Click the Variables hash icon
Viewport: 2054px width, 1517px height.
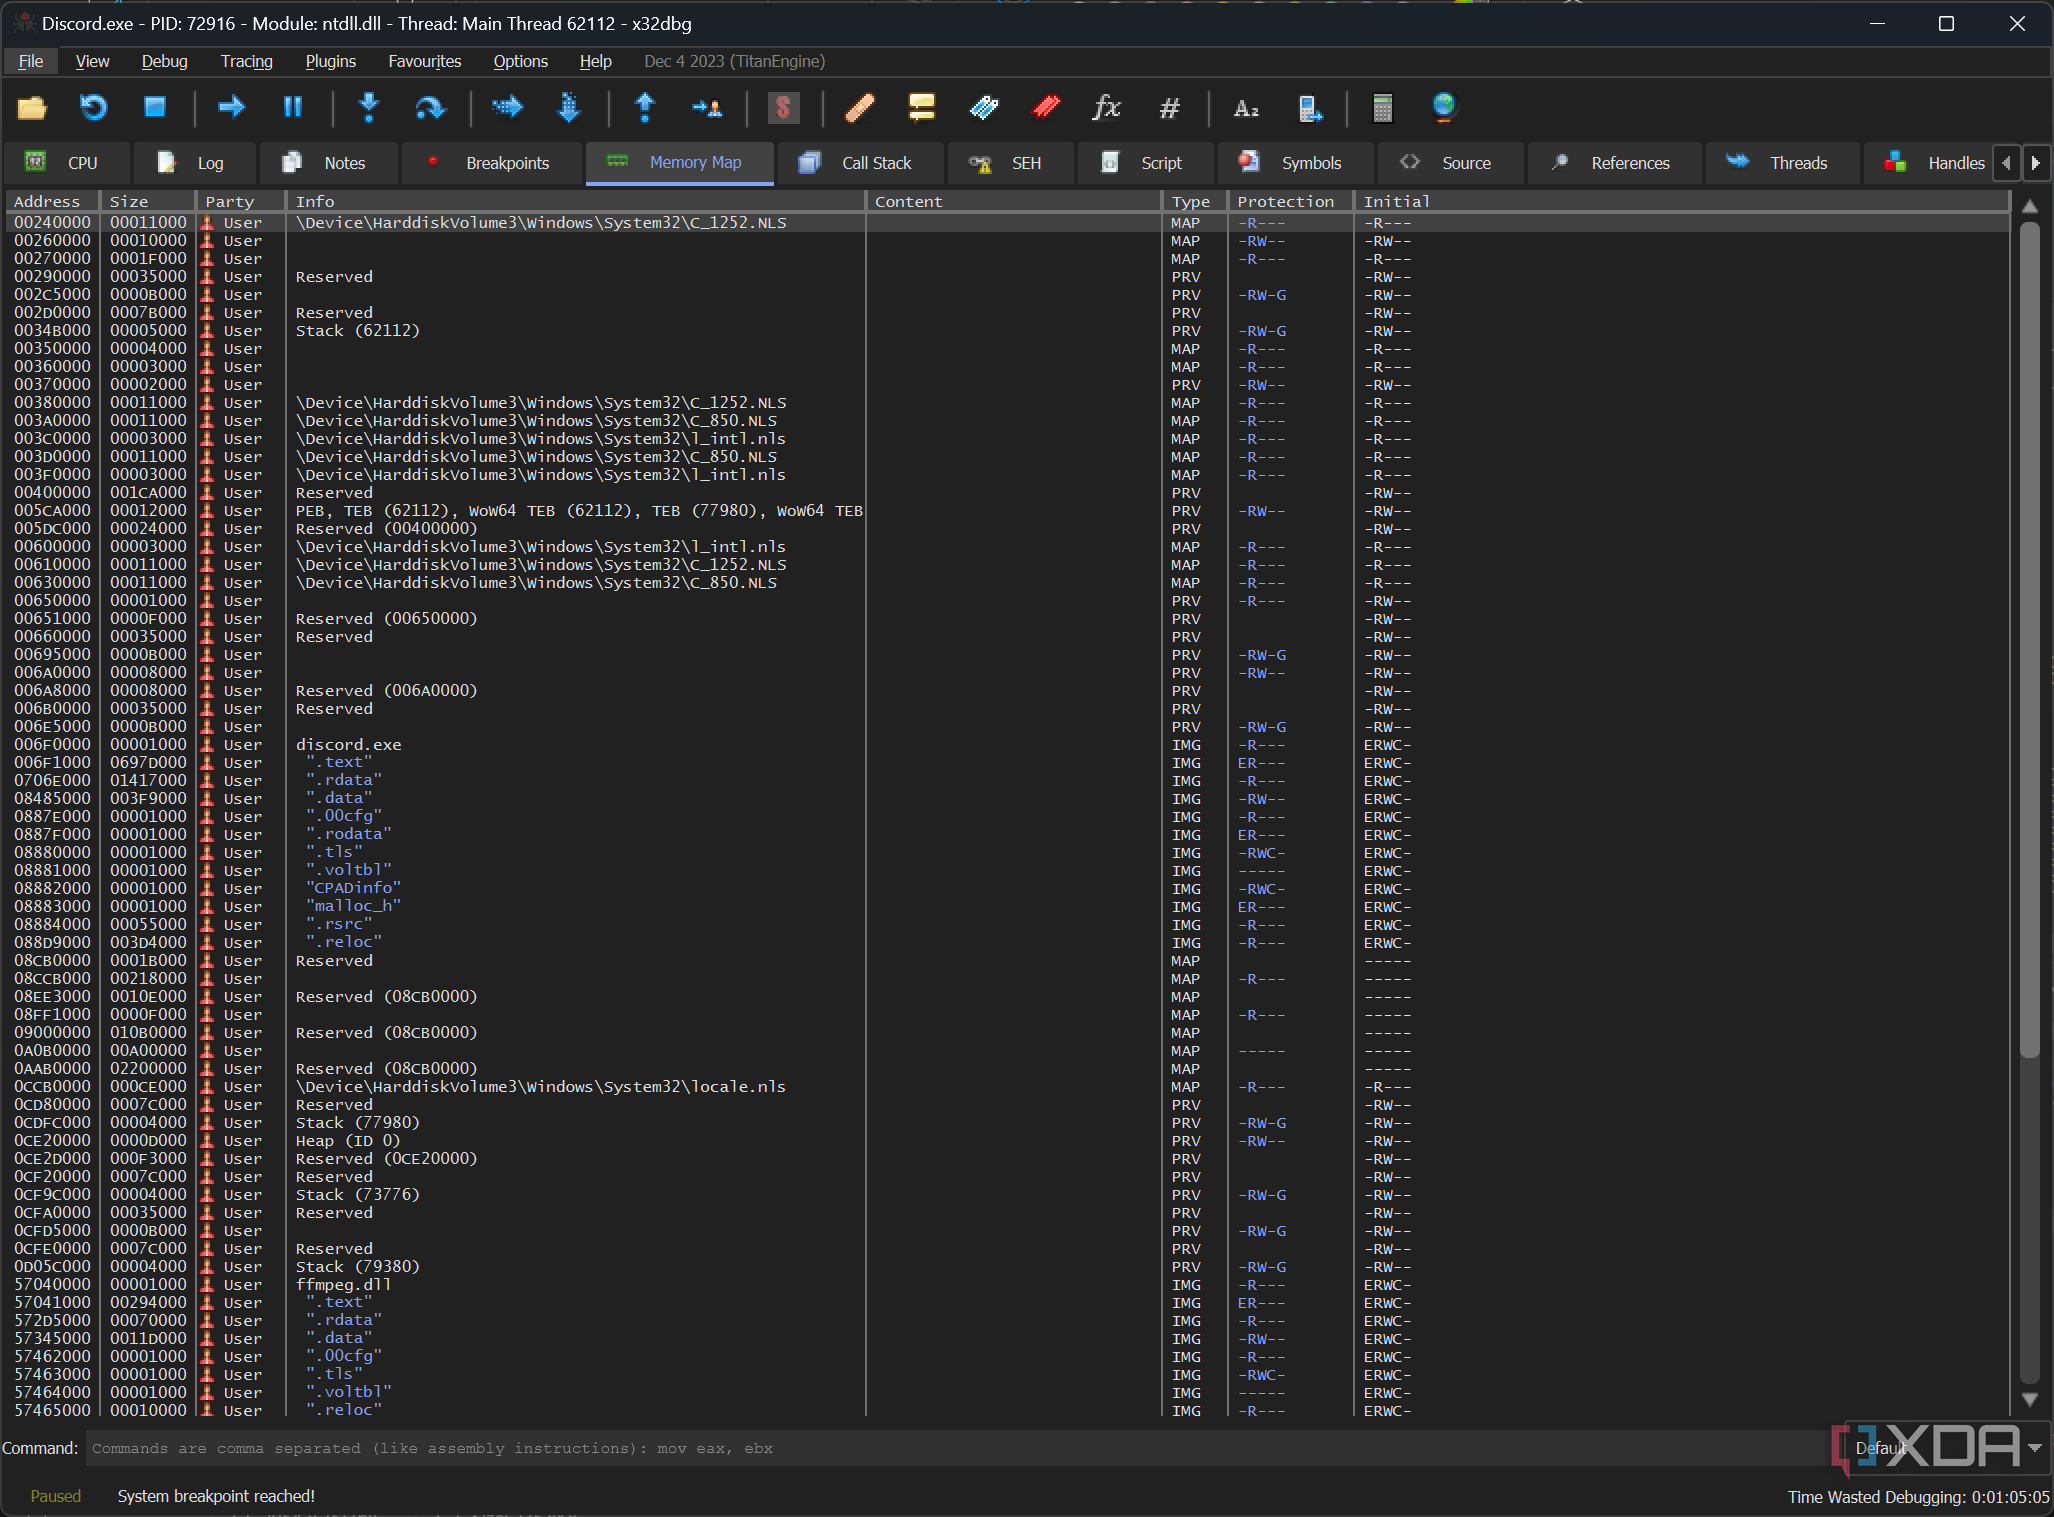1169,107
